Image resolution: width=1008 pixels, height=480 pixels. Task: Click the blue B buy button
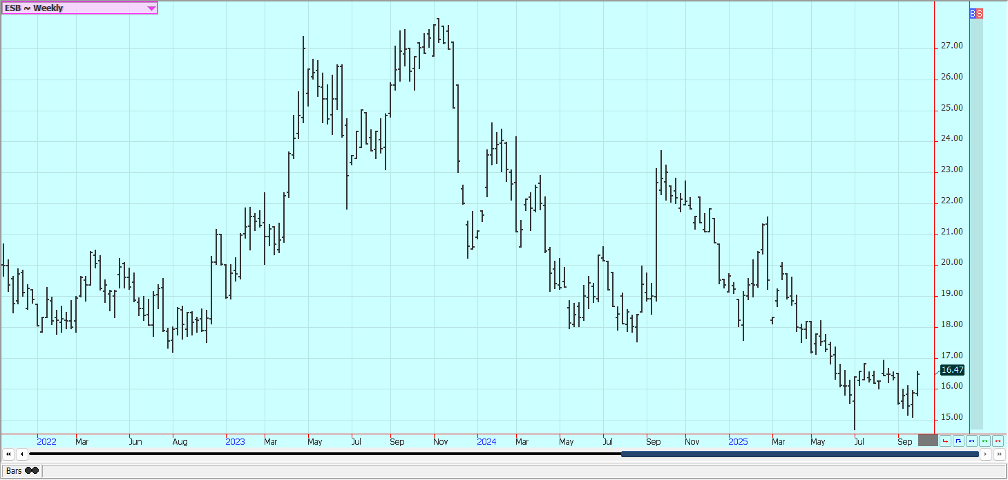click(x=973, y=13)
